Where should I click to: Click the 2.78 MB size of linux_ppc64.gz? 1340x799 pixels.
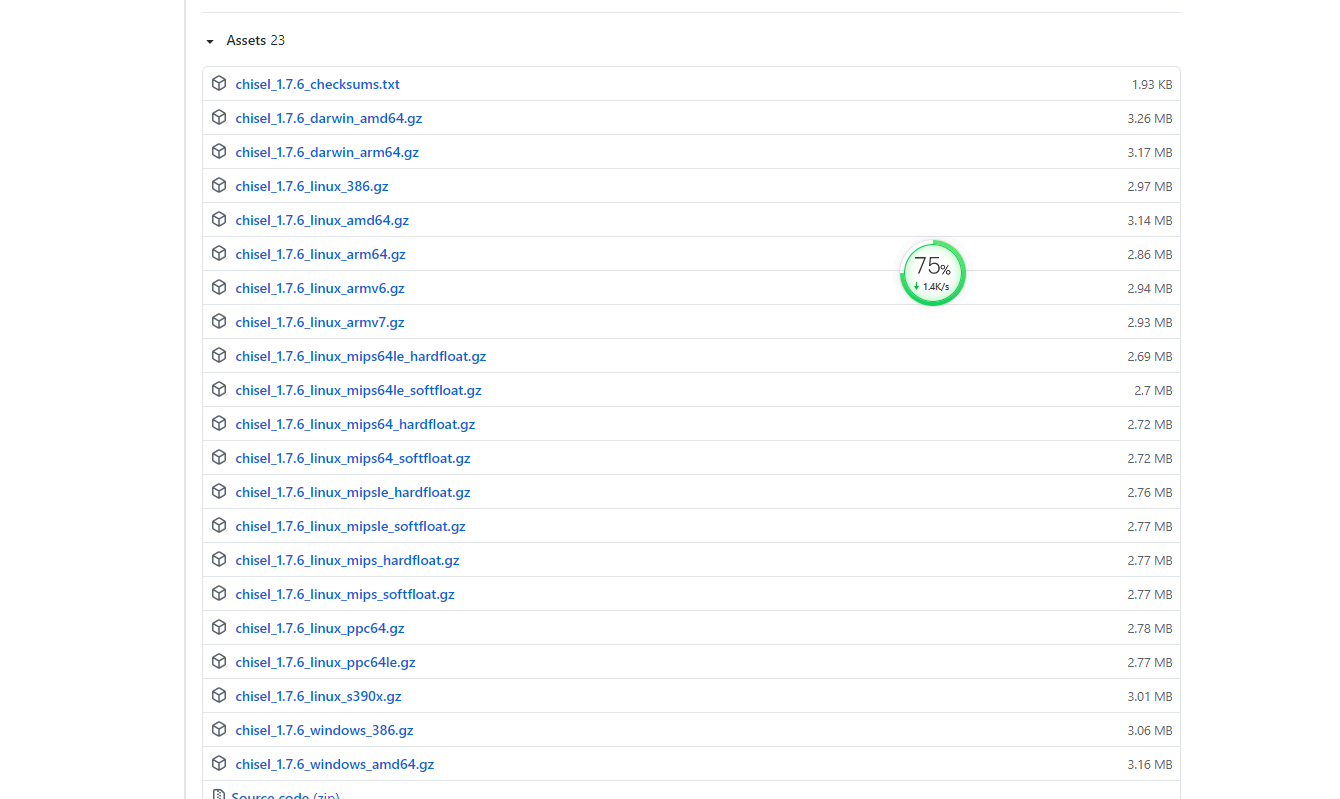pyautogui.click(x=1150, y=629)
